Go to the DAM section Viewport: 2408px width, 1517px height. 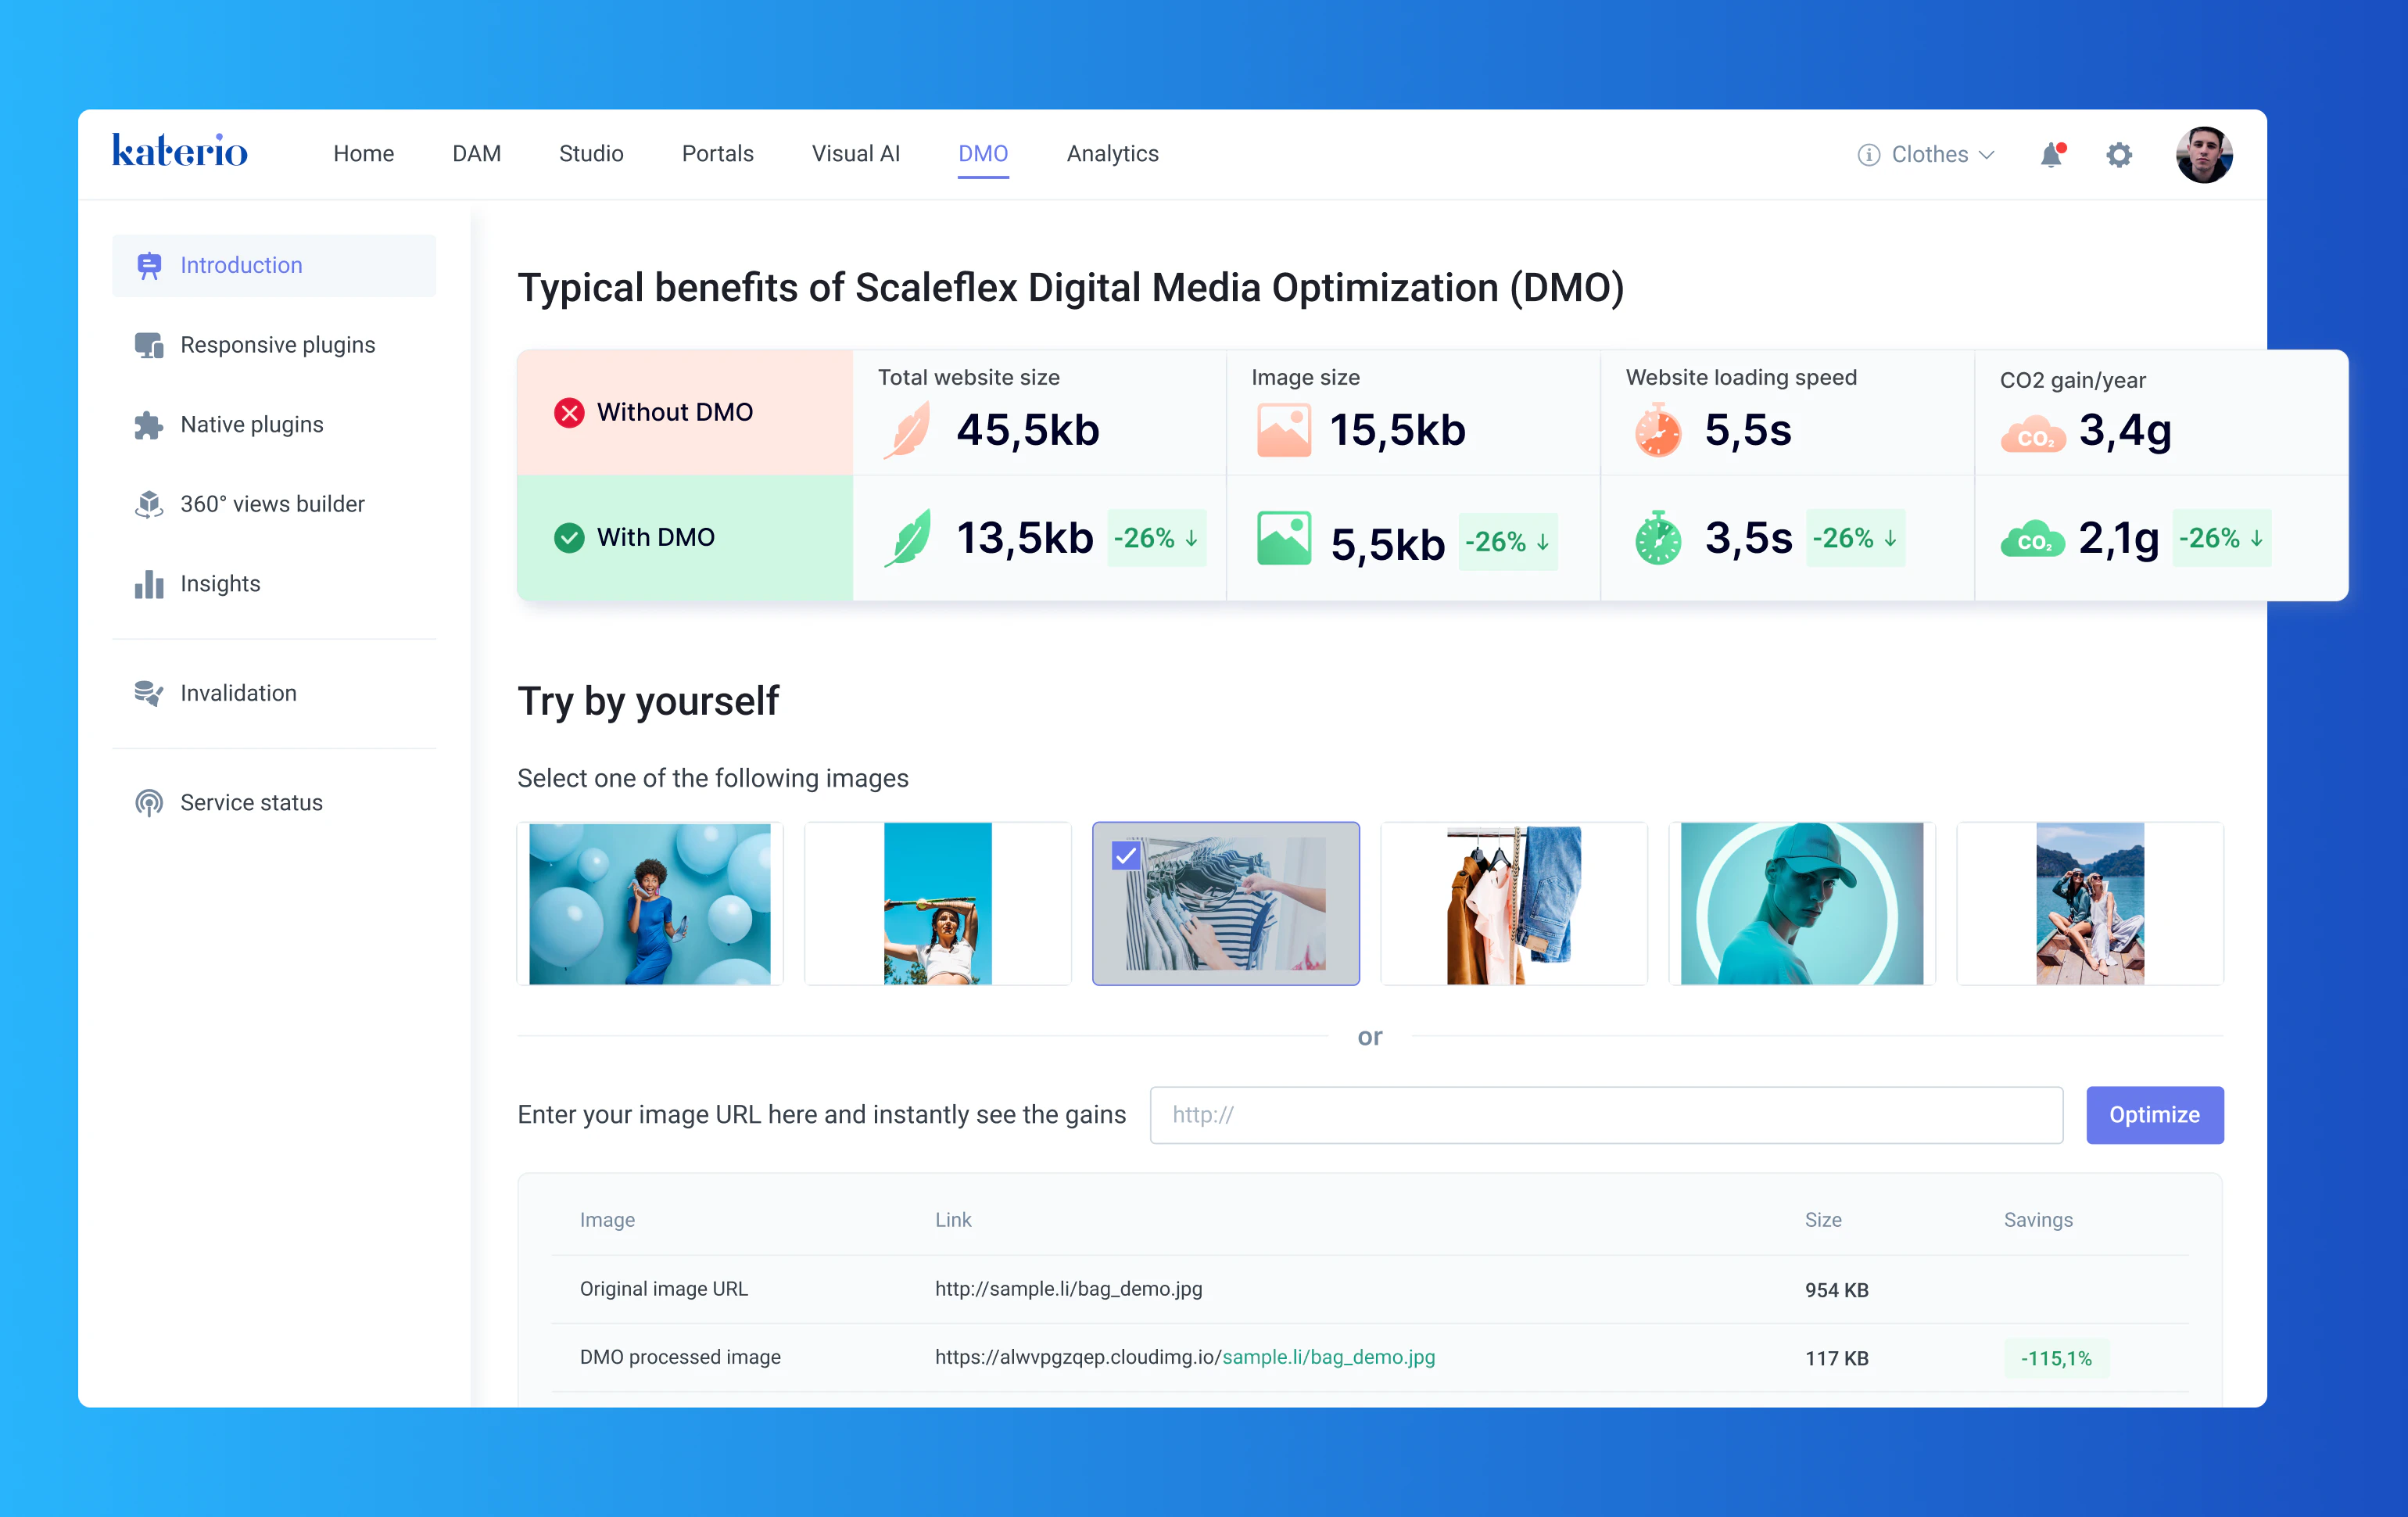pyautogui.click(x=475, y=153)
